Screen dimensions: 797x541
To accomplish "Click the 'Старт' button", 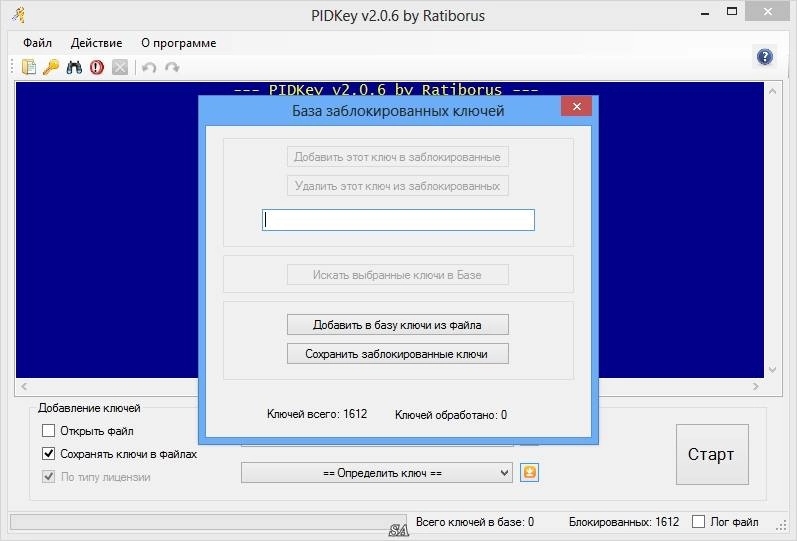I will 712,454.
